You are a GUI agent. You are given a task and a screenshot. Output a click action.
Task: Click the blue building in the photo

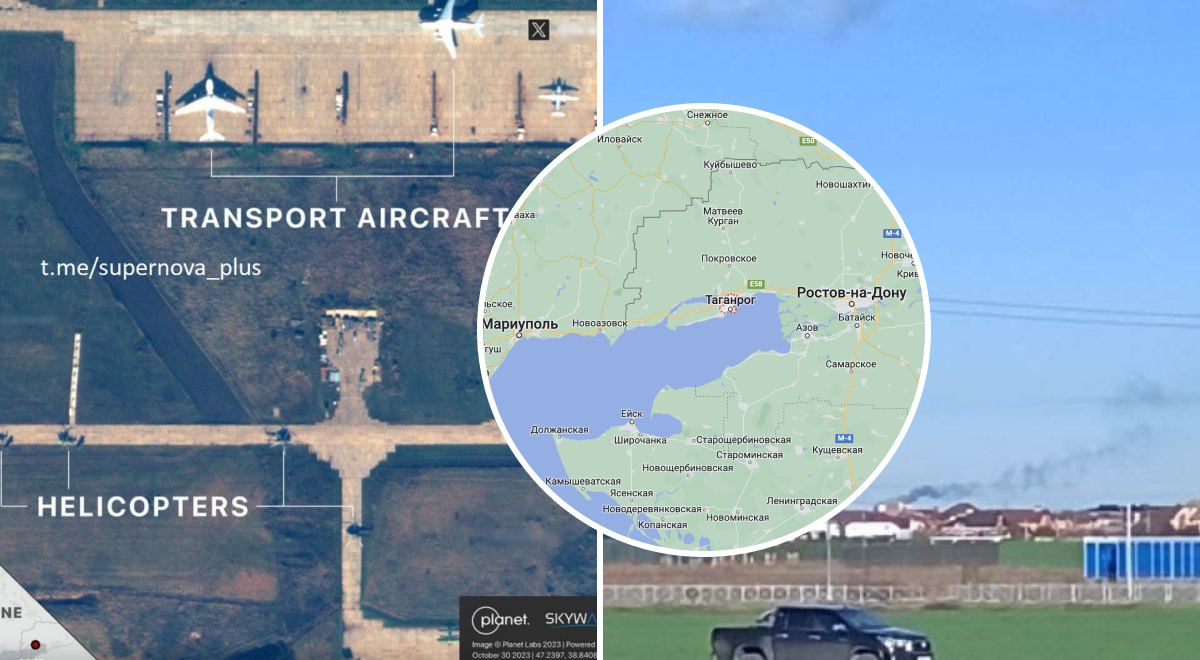[x=1141, y=557]
